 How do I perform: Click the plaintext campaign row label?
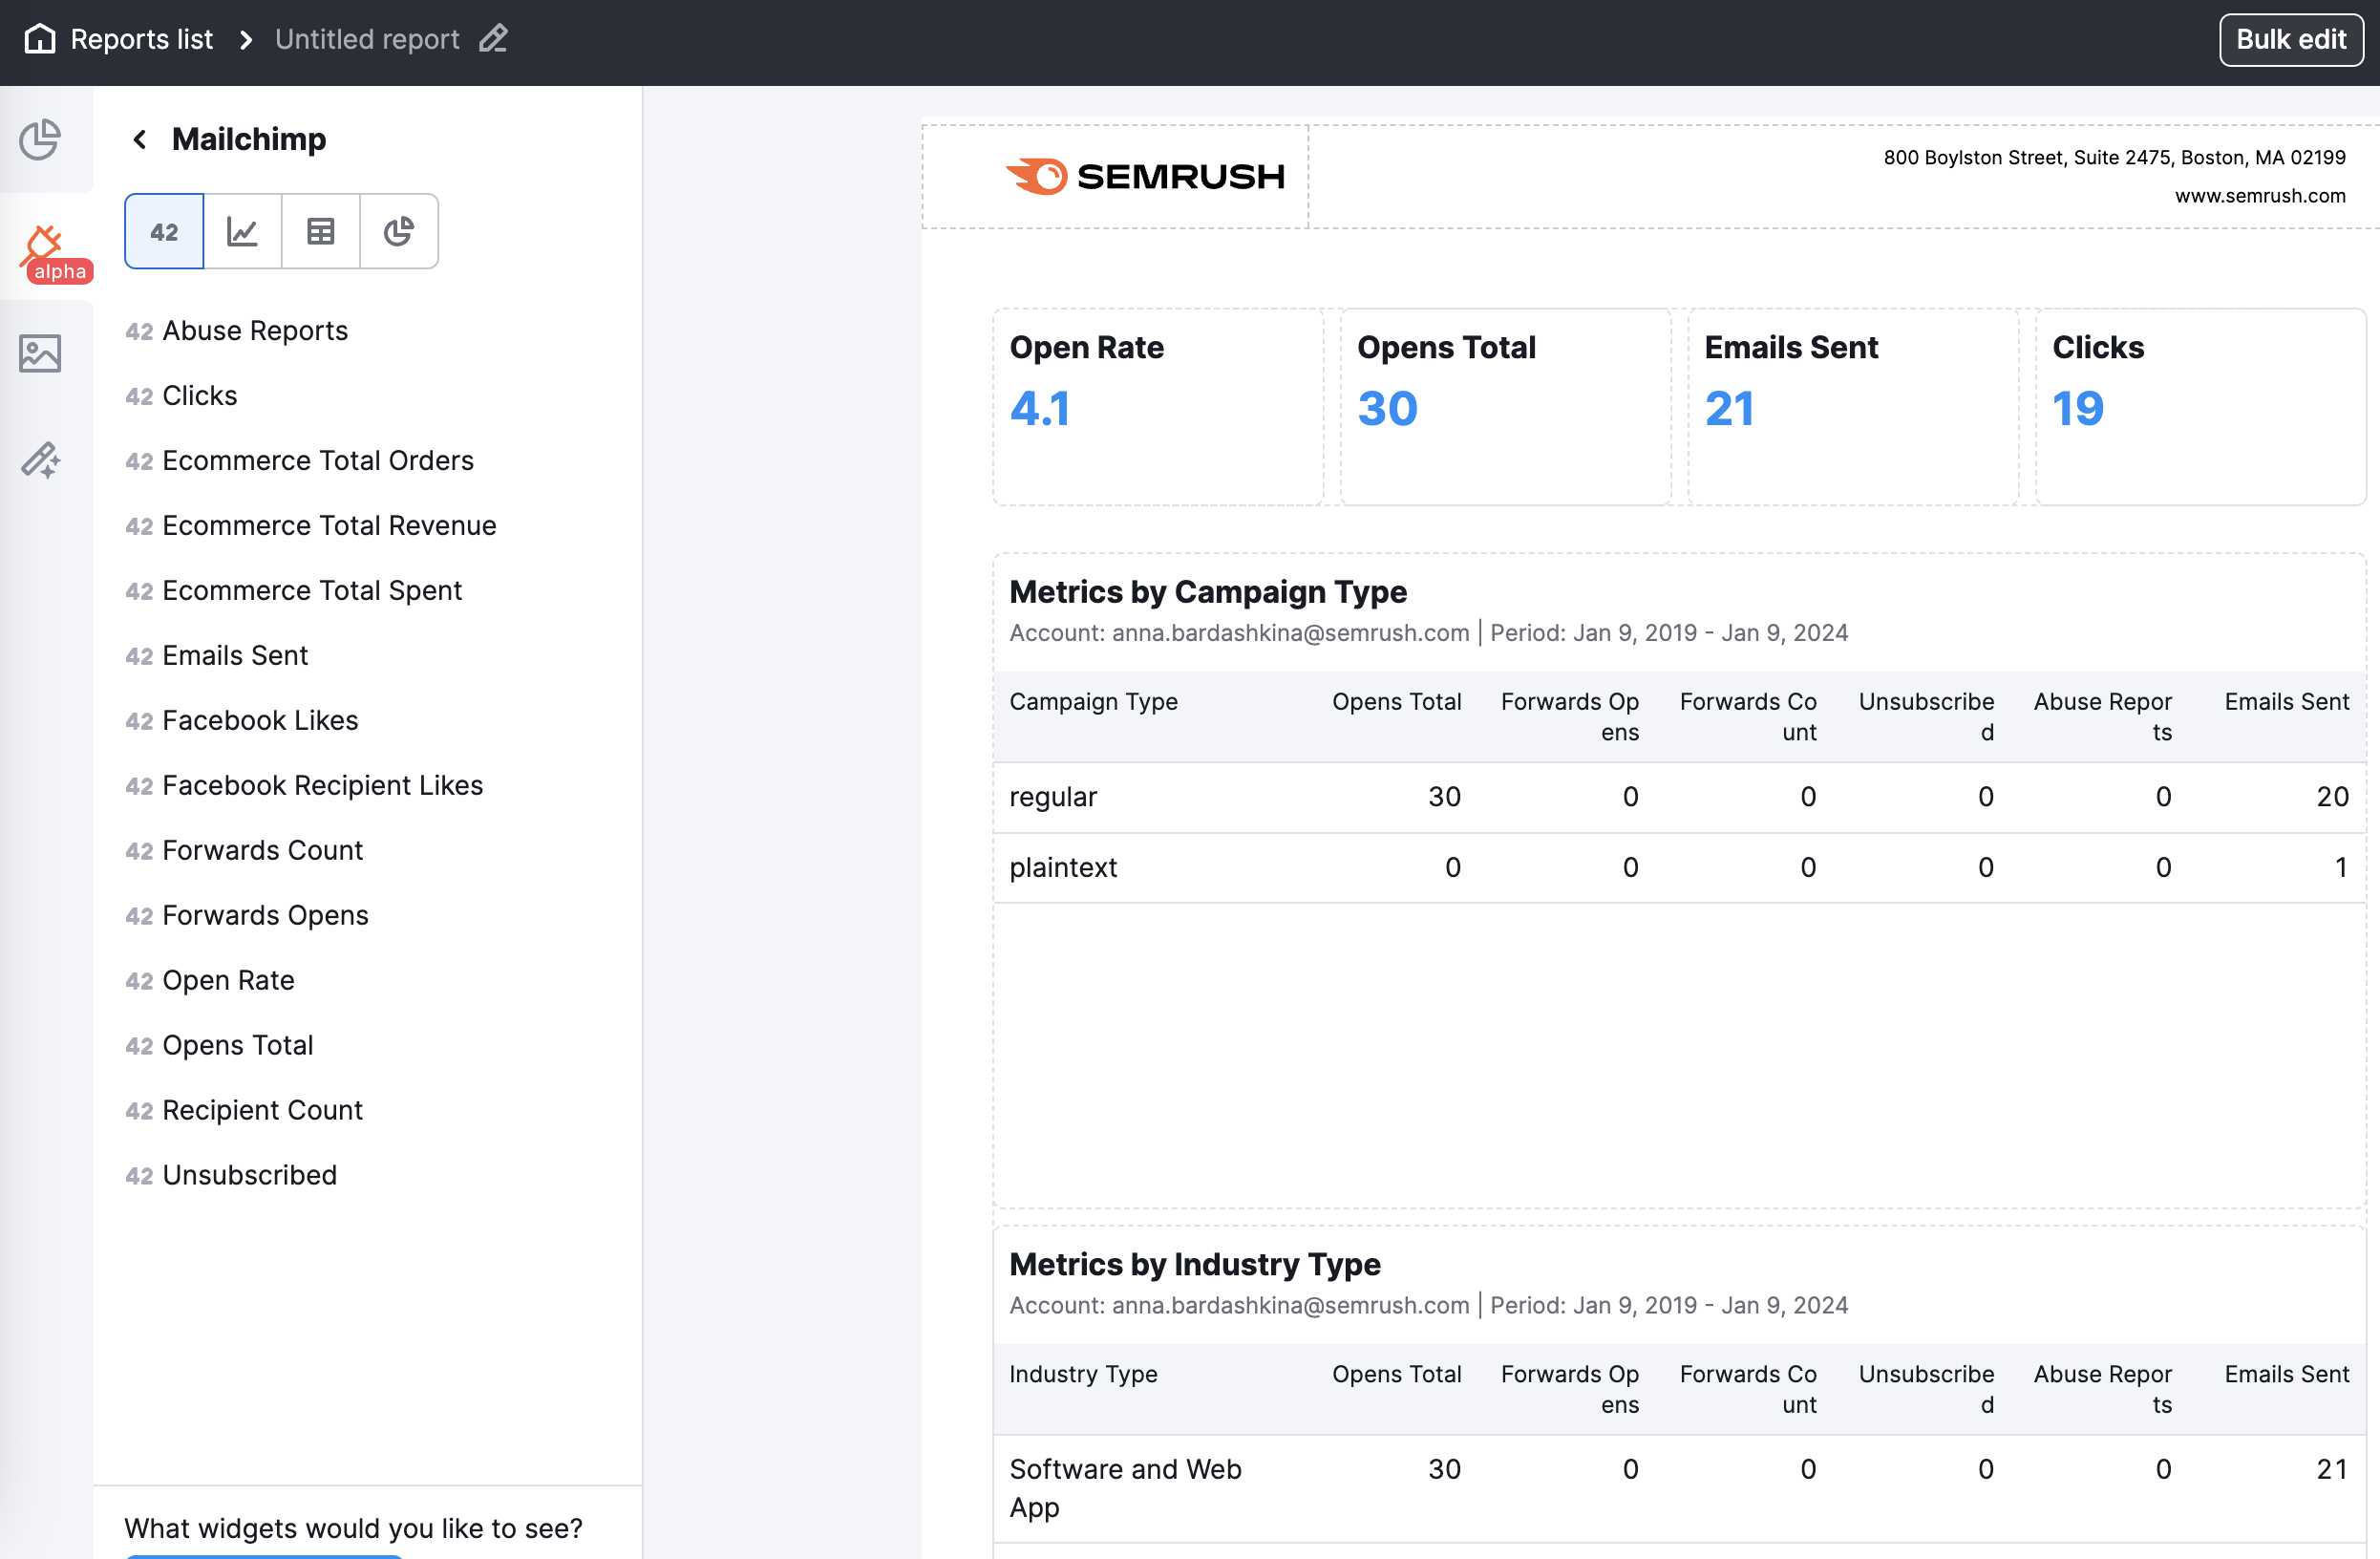coord(1063,867)
